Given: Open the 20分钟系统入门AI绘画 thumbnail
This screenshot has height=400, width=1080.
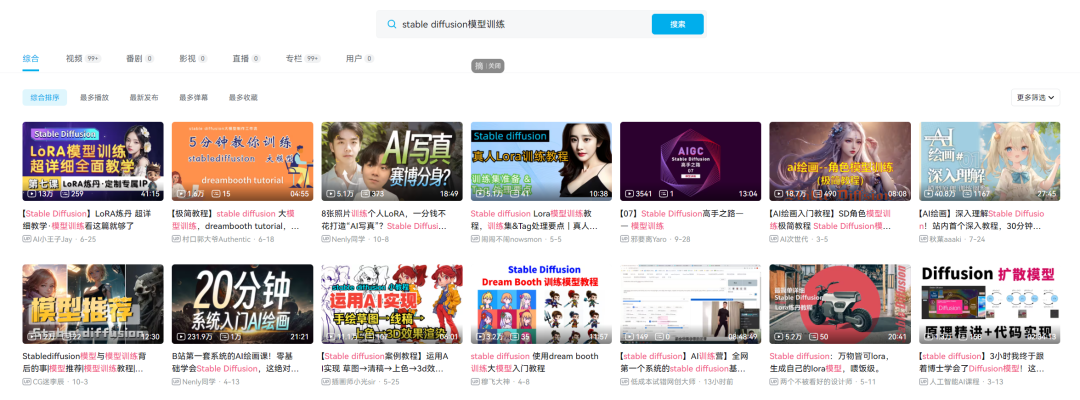Looking at the screenshot, I should pyautogui.click(x=242, y=304).
